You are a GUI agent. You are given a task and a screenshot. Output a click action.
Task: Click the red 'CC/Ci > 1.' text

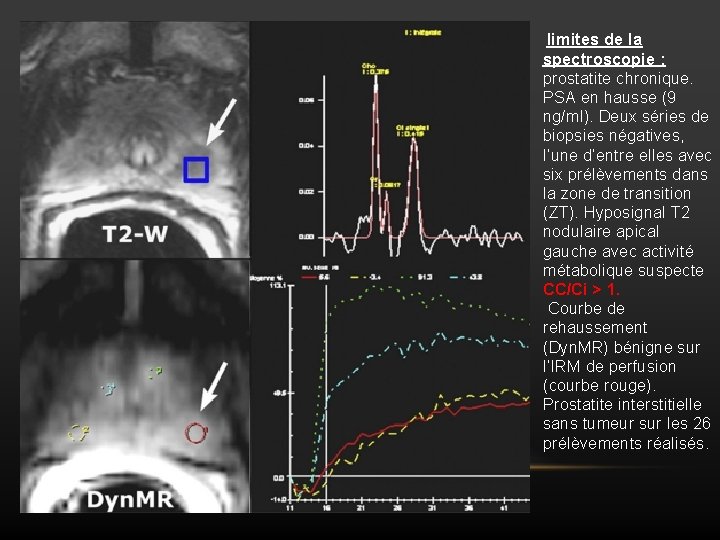581,289
